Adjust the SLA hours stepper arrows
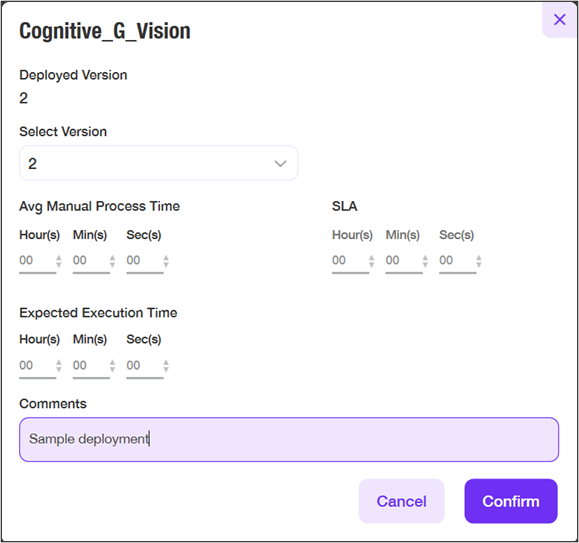The width and height of the screenshot is (579, 543). (x=371, y=261)
